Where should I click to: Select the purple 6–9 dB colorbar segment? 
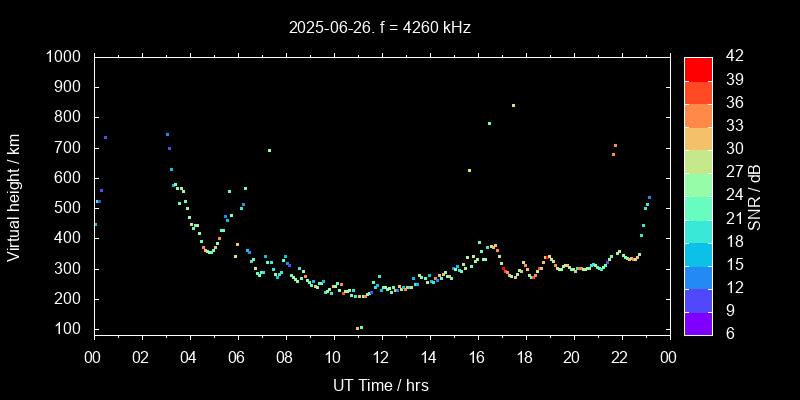pos(698,323)
